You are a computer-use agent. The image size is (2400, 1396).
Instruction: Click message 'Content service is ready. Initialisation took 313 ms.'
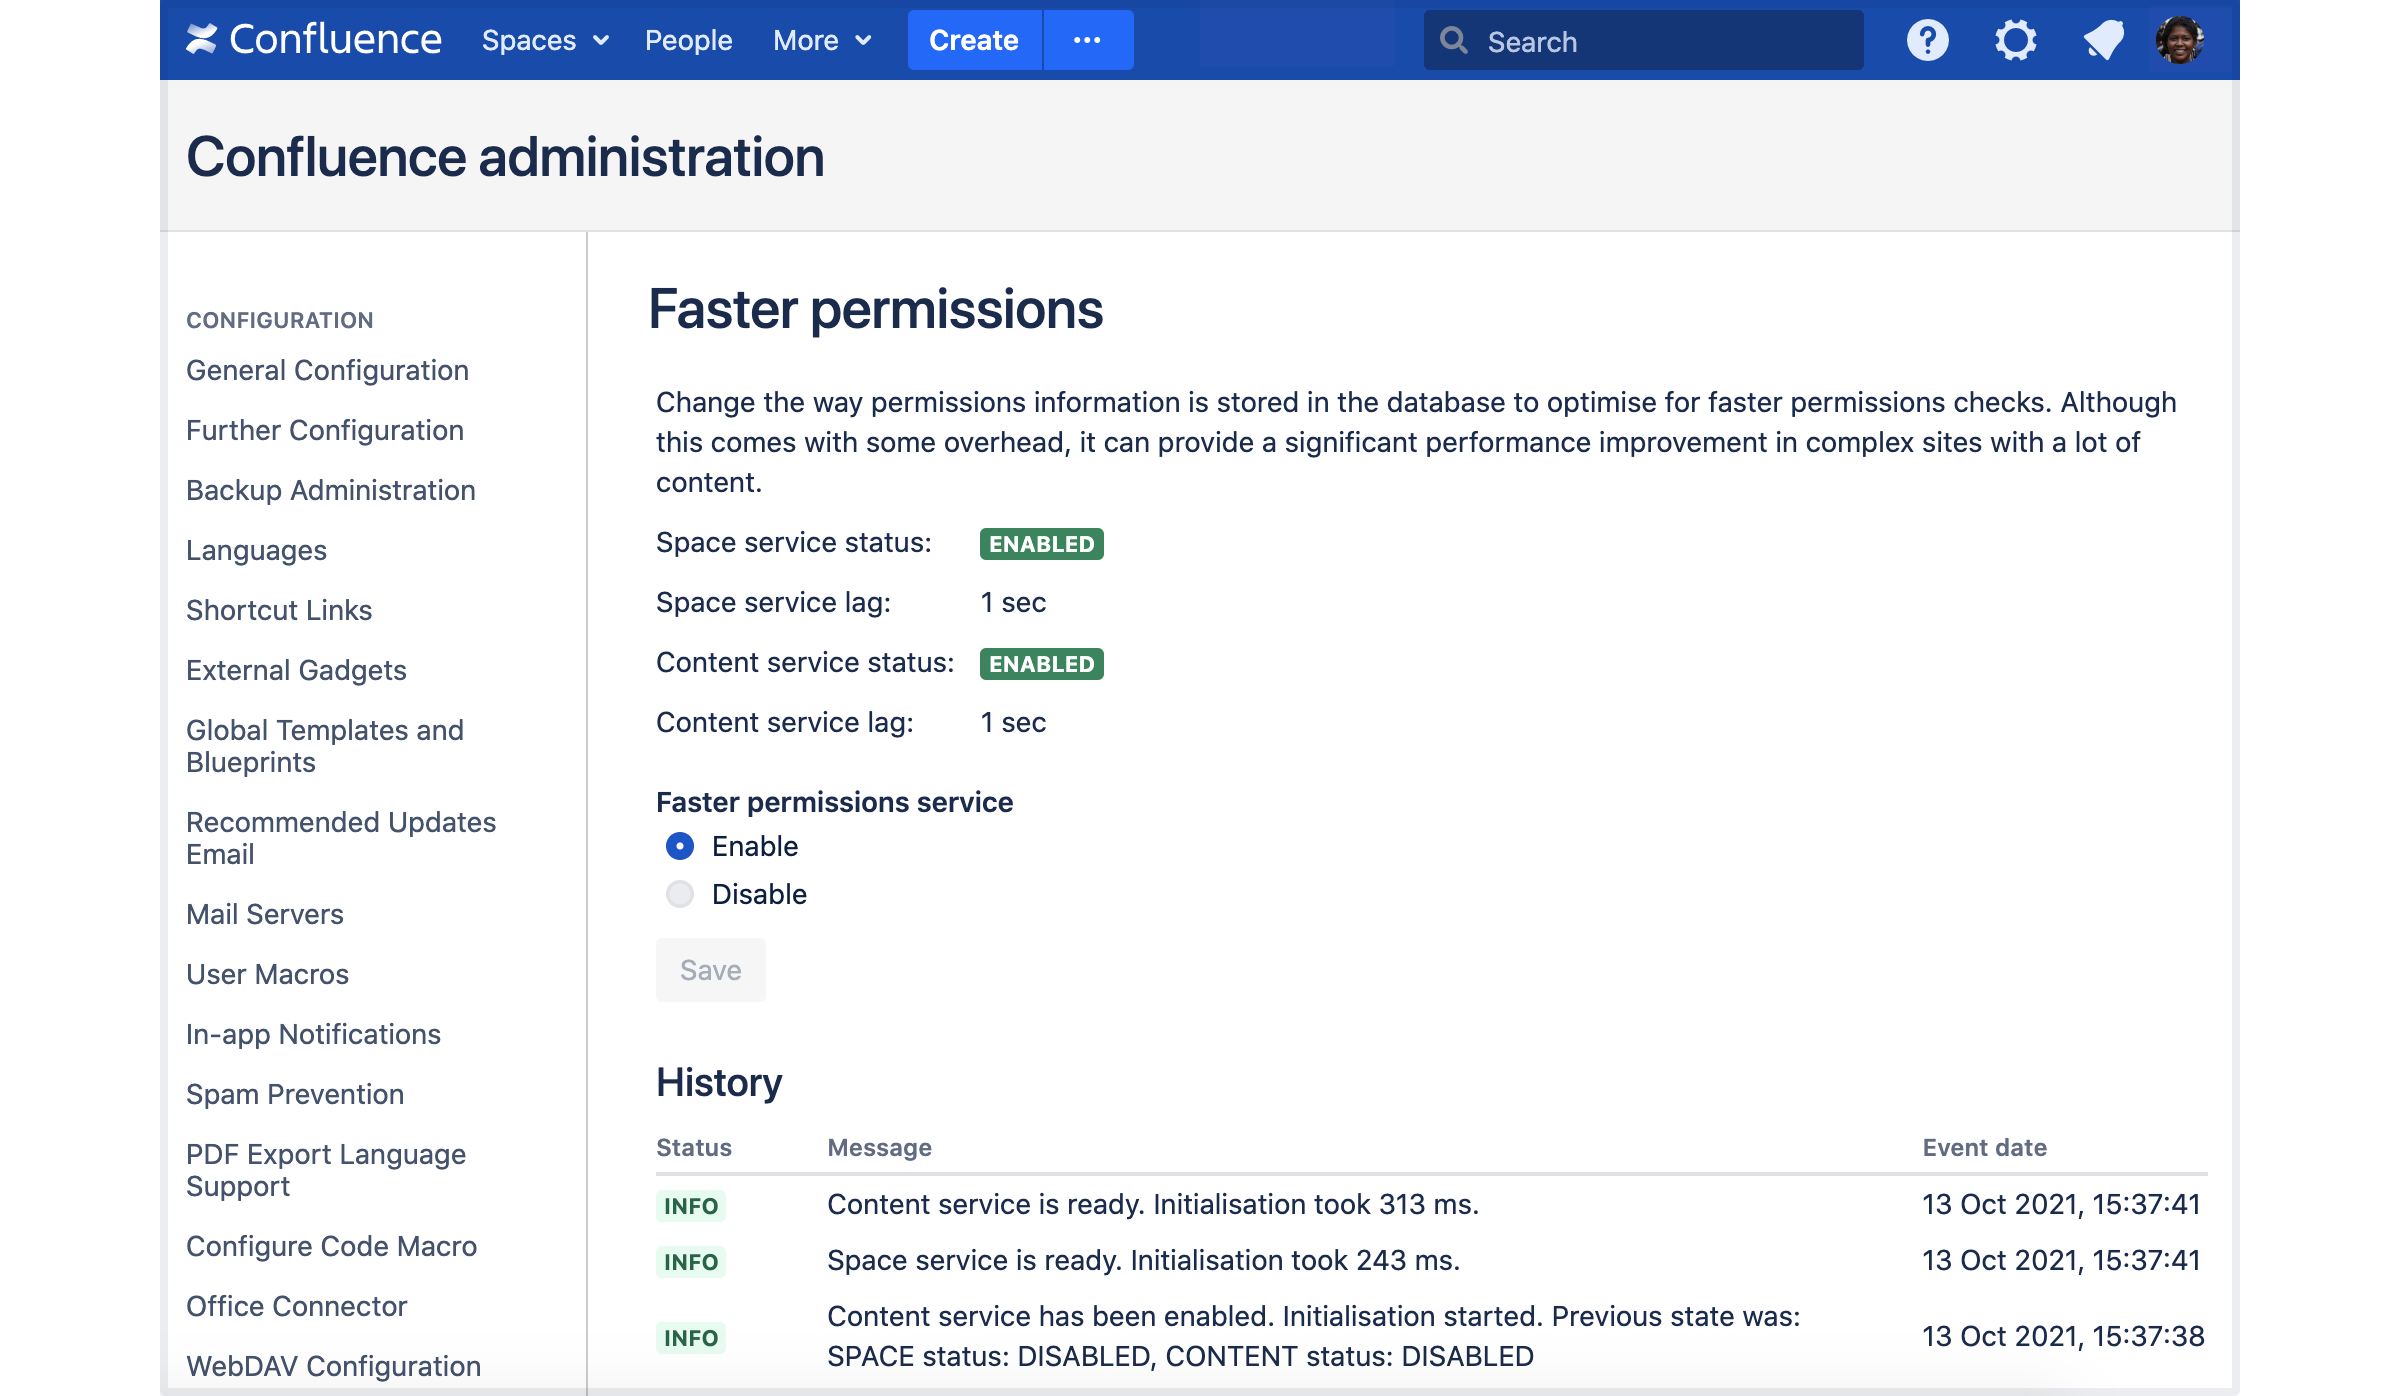(1153, 1204)
